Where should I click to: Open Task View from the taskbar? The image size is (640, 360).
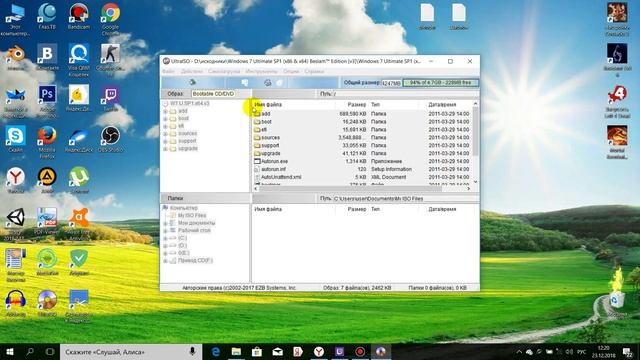[x=50, y=352]
